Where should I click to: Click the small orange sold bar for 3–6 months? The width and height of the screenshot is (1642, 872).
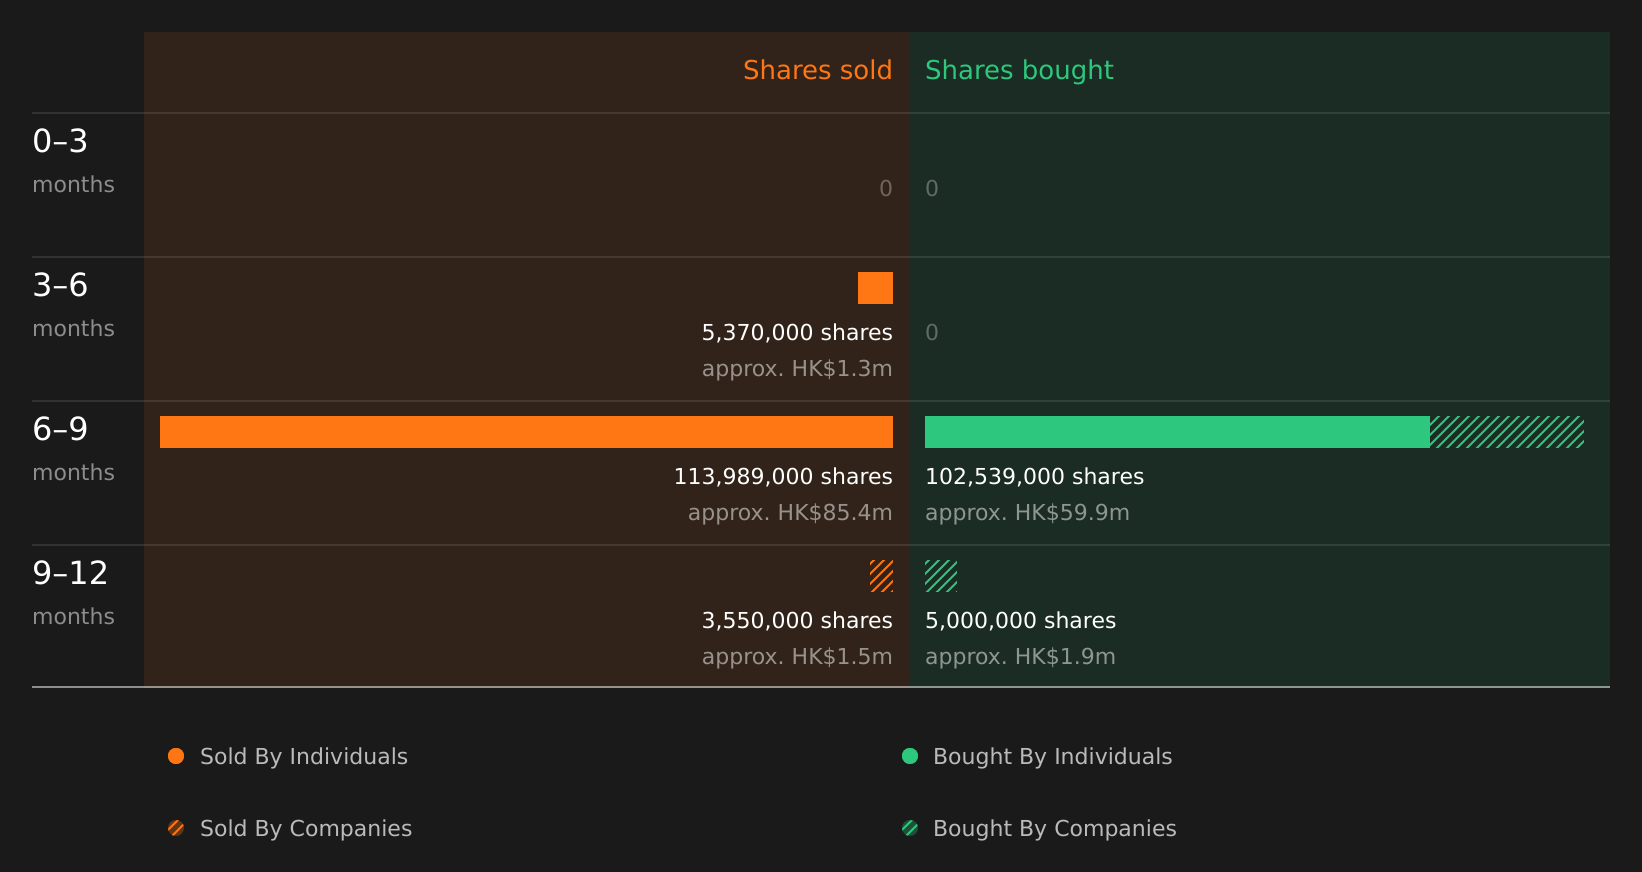[x=875, y=288]
